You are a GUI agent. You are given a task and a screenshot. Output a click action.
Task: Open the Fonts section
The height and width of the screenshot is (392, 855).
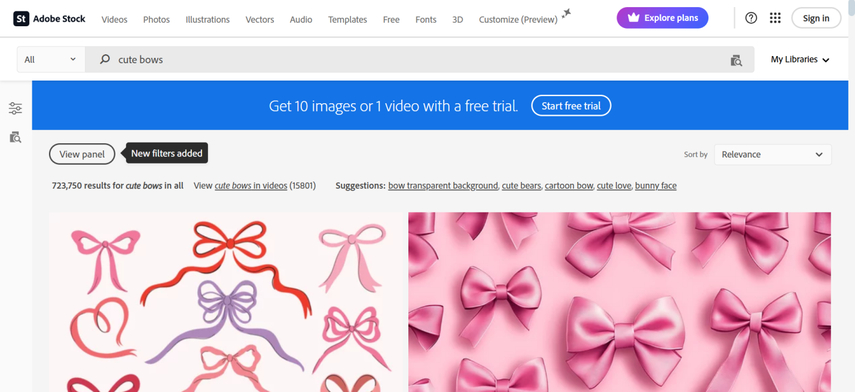[x=426, y=20]
